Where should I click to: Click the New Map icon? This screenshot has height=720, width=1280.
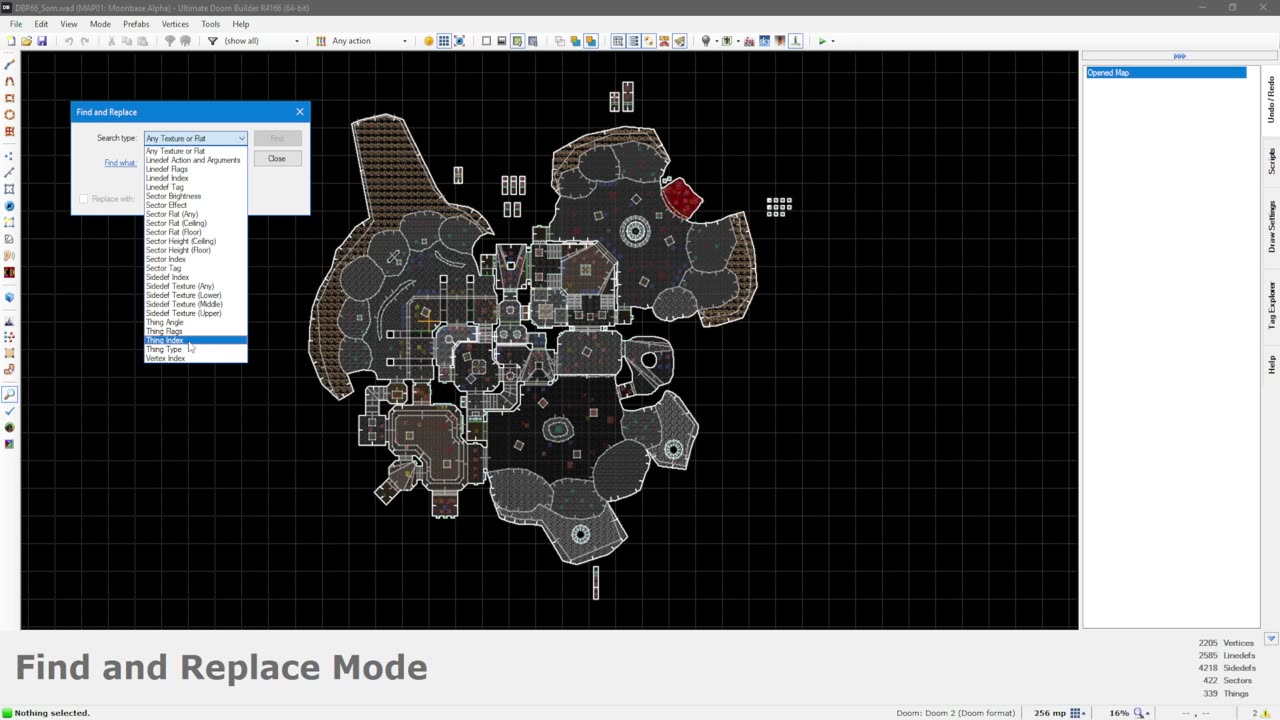coord(10,41)
